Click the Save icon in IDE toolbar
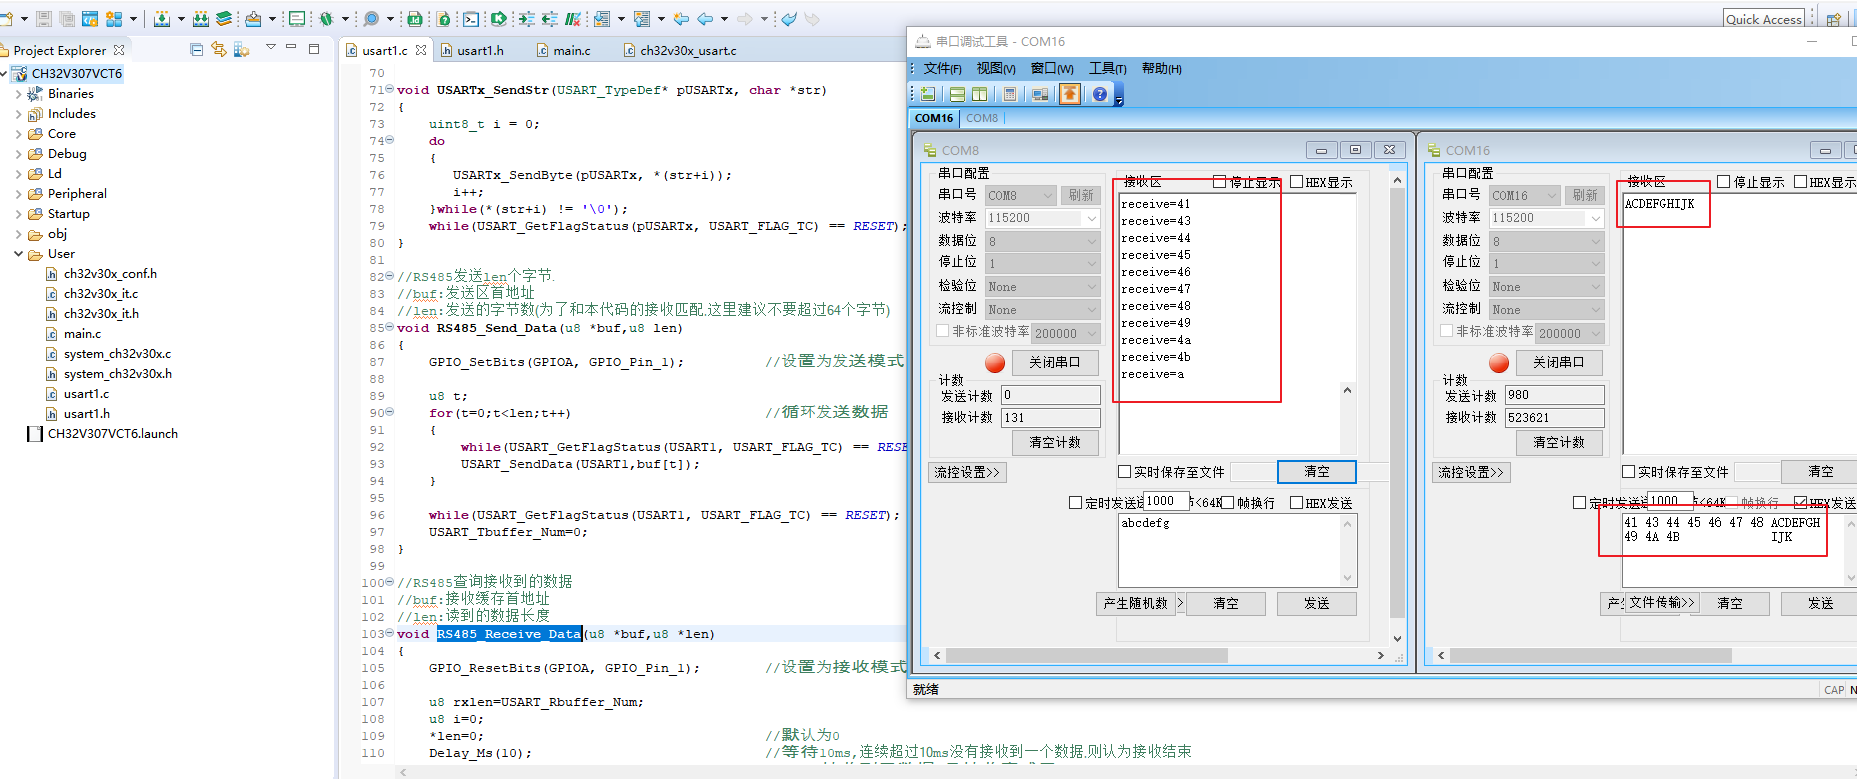Screen dimensions: 1857x779 (x=44, y=19)
